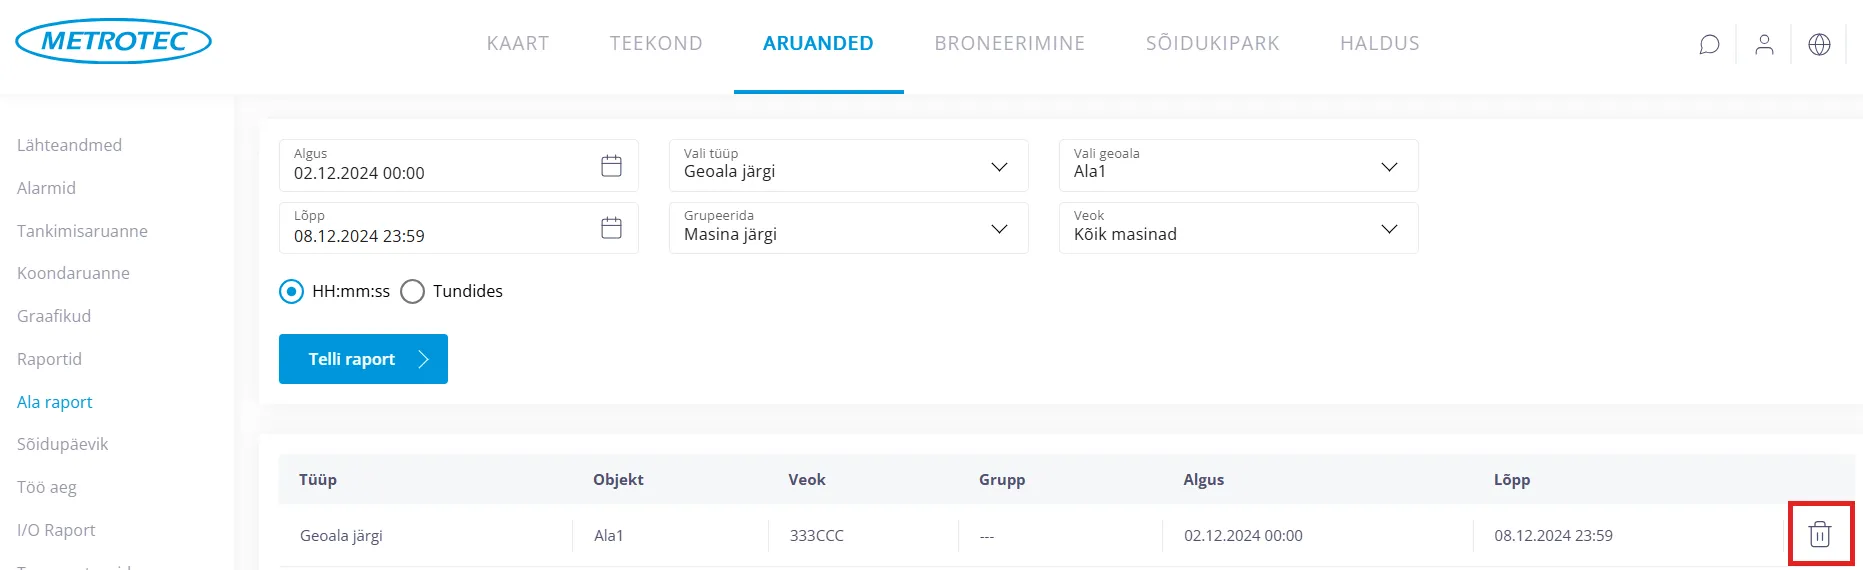Delete the Geoala järgi report row
Image resolution: width=1863 pixels, height=570 pixels.
pyautogui.click(x=1819, y=535)
